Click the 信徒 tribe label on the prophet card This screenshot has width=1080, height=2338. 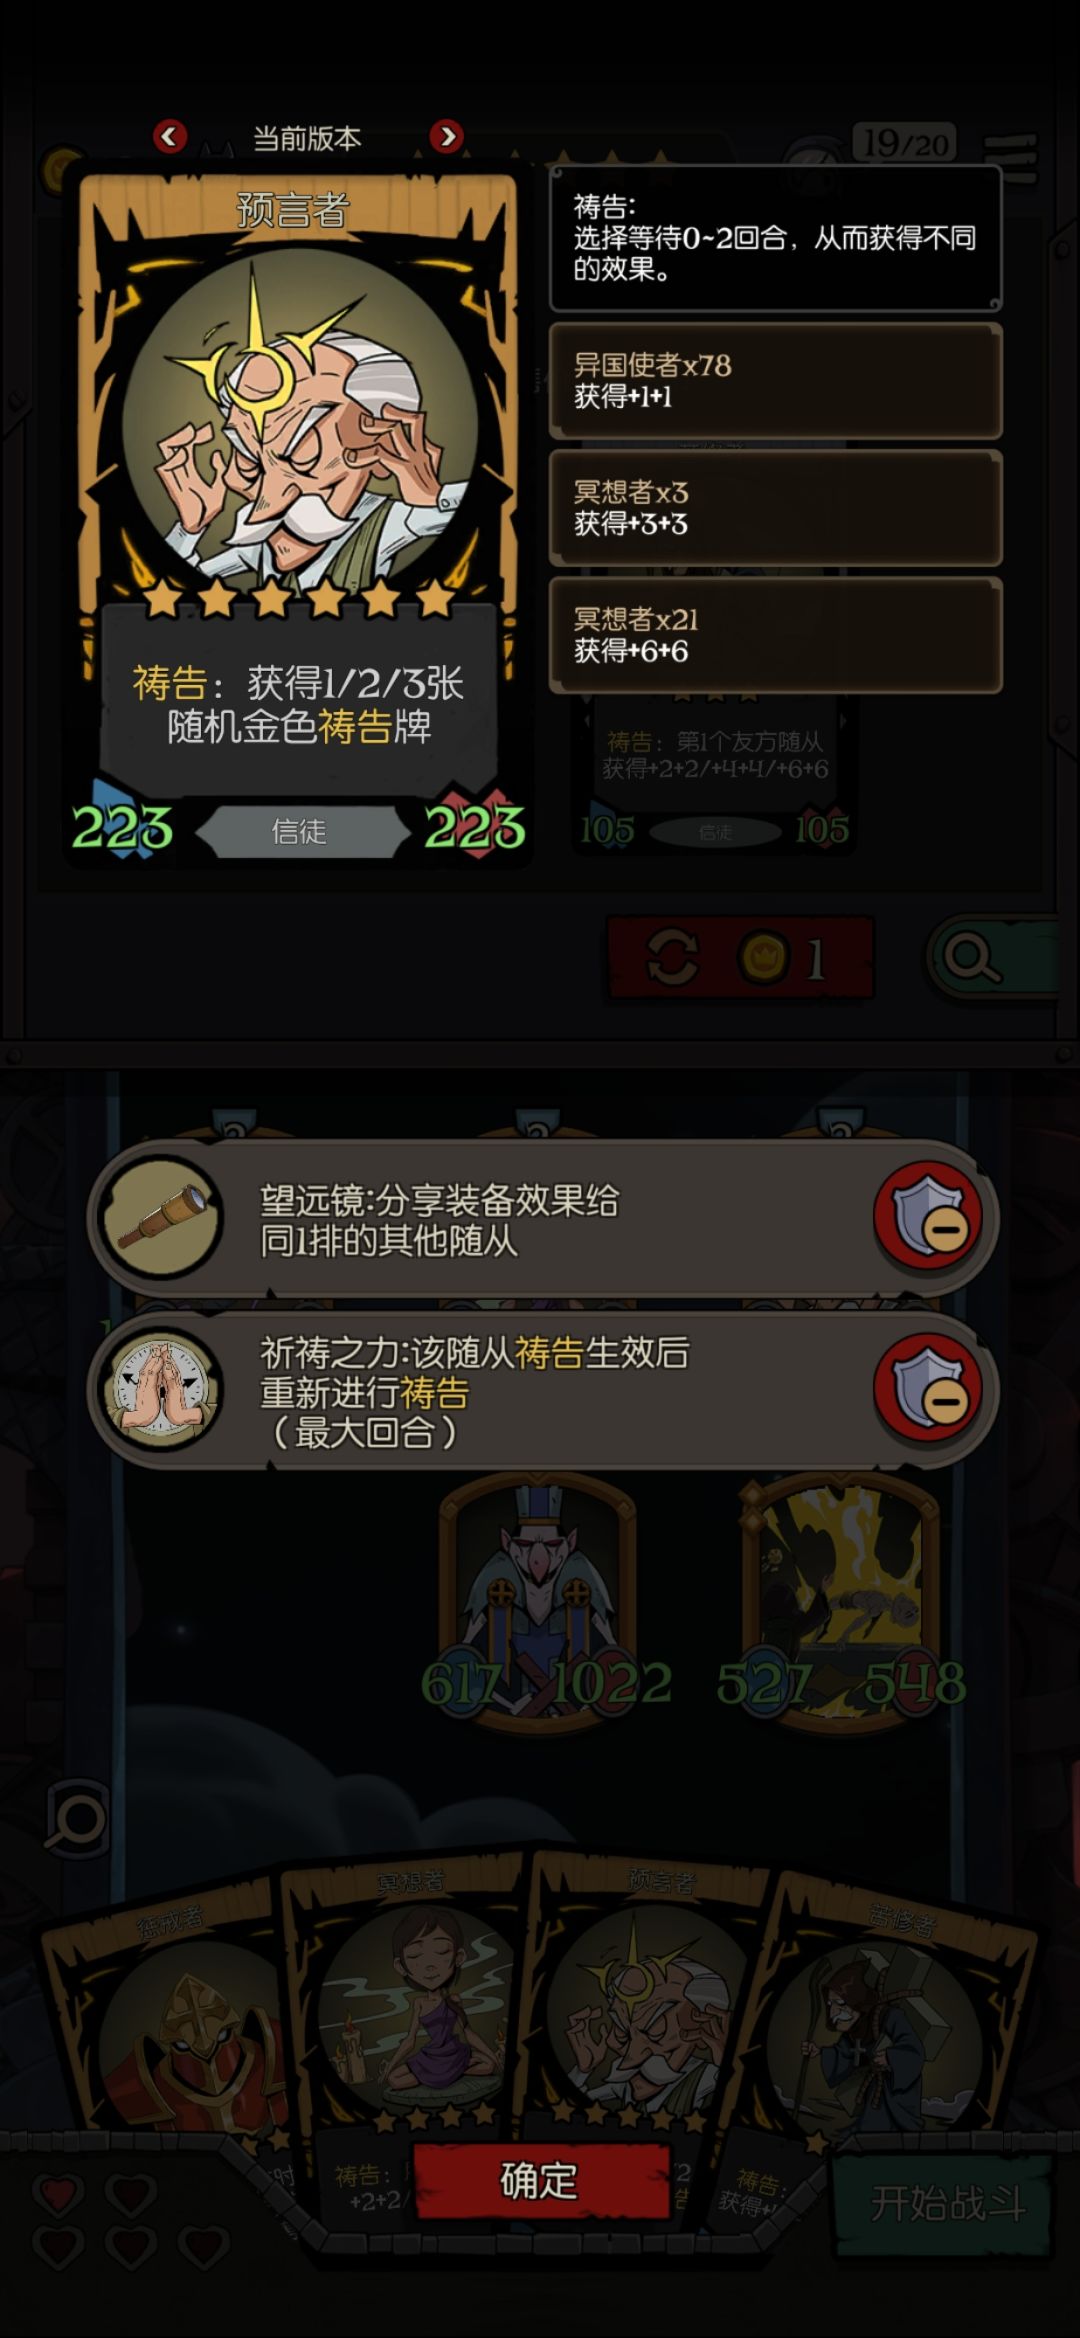(299, 831)
